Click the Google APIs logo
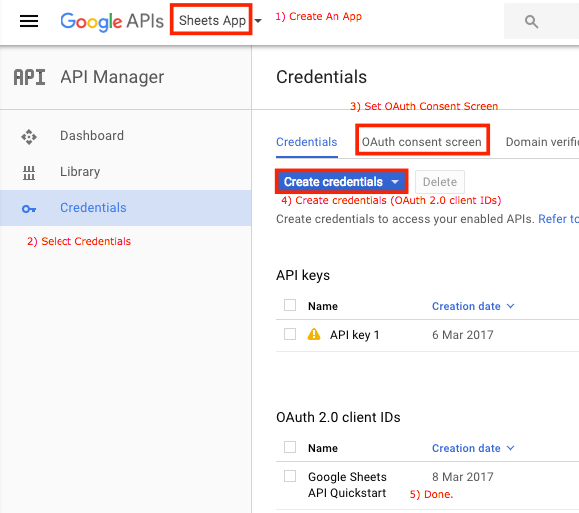Screen dimensions: 579x513 coord(112,21)
